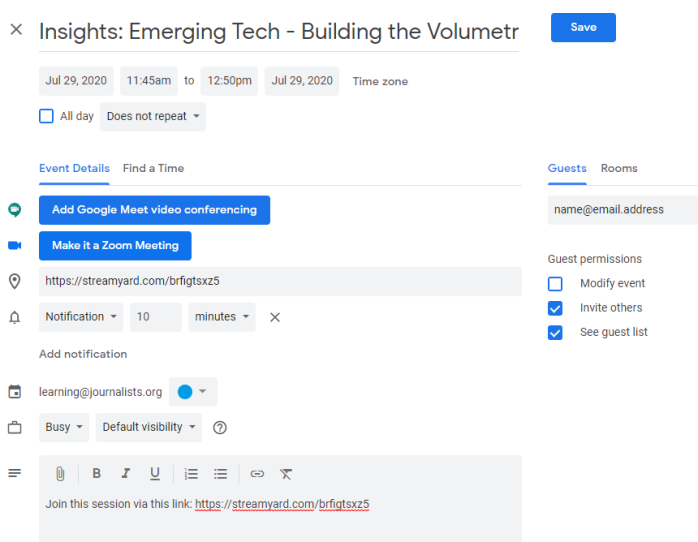This screenshot has height=542, width=698.
Task: Click the blue Save button
Action: [x=583, y=28]
